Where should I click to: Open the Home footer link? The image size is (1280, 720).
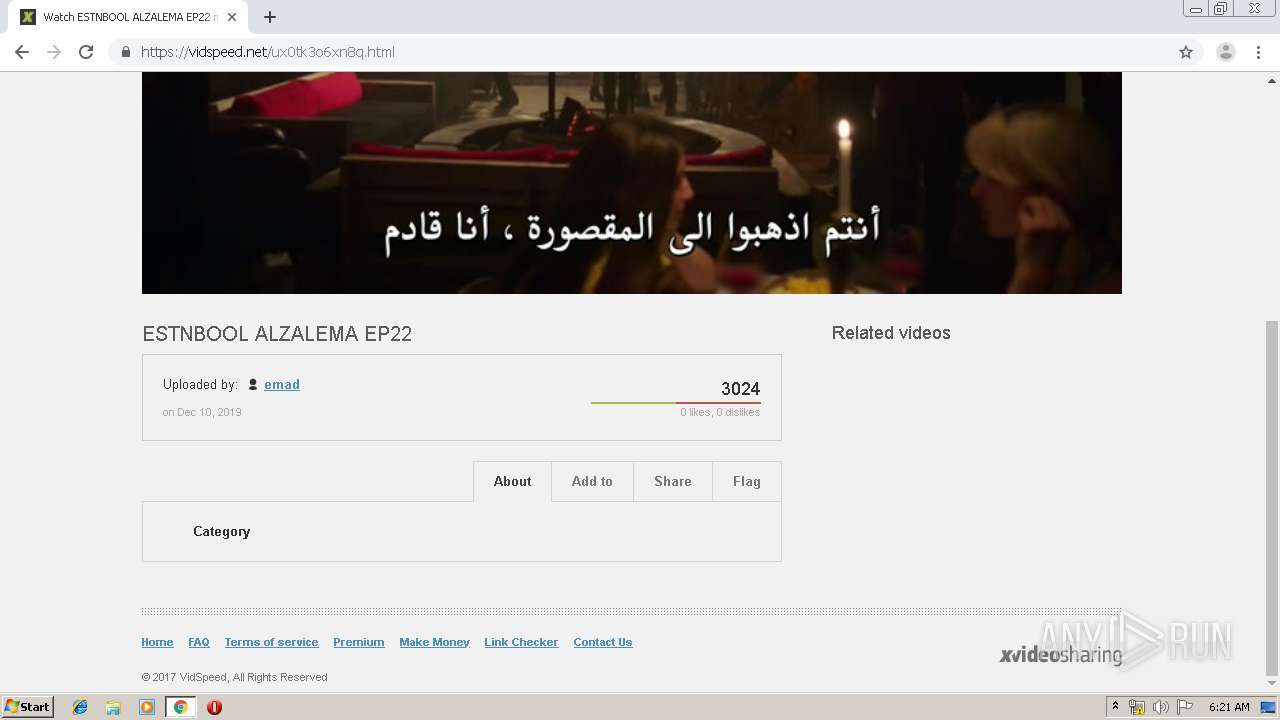[x=157, y=642]
